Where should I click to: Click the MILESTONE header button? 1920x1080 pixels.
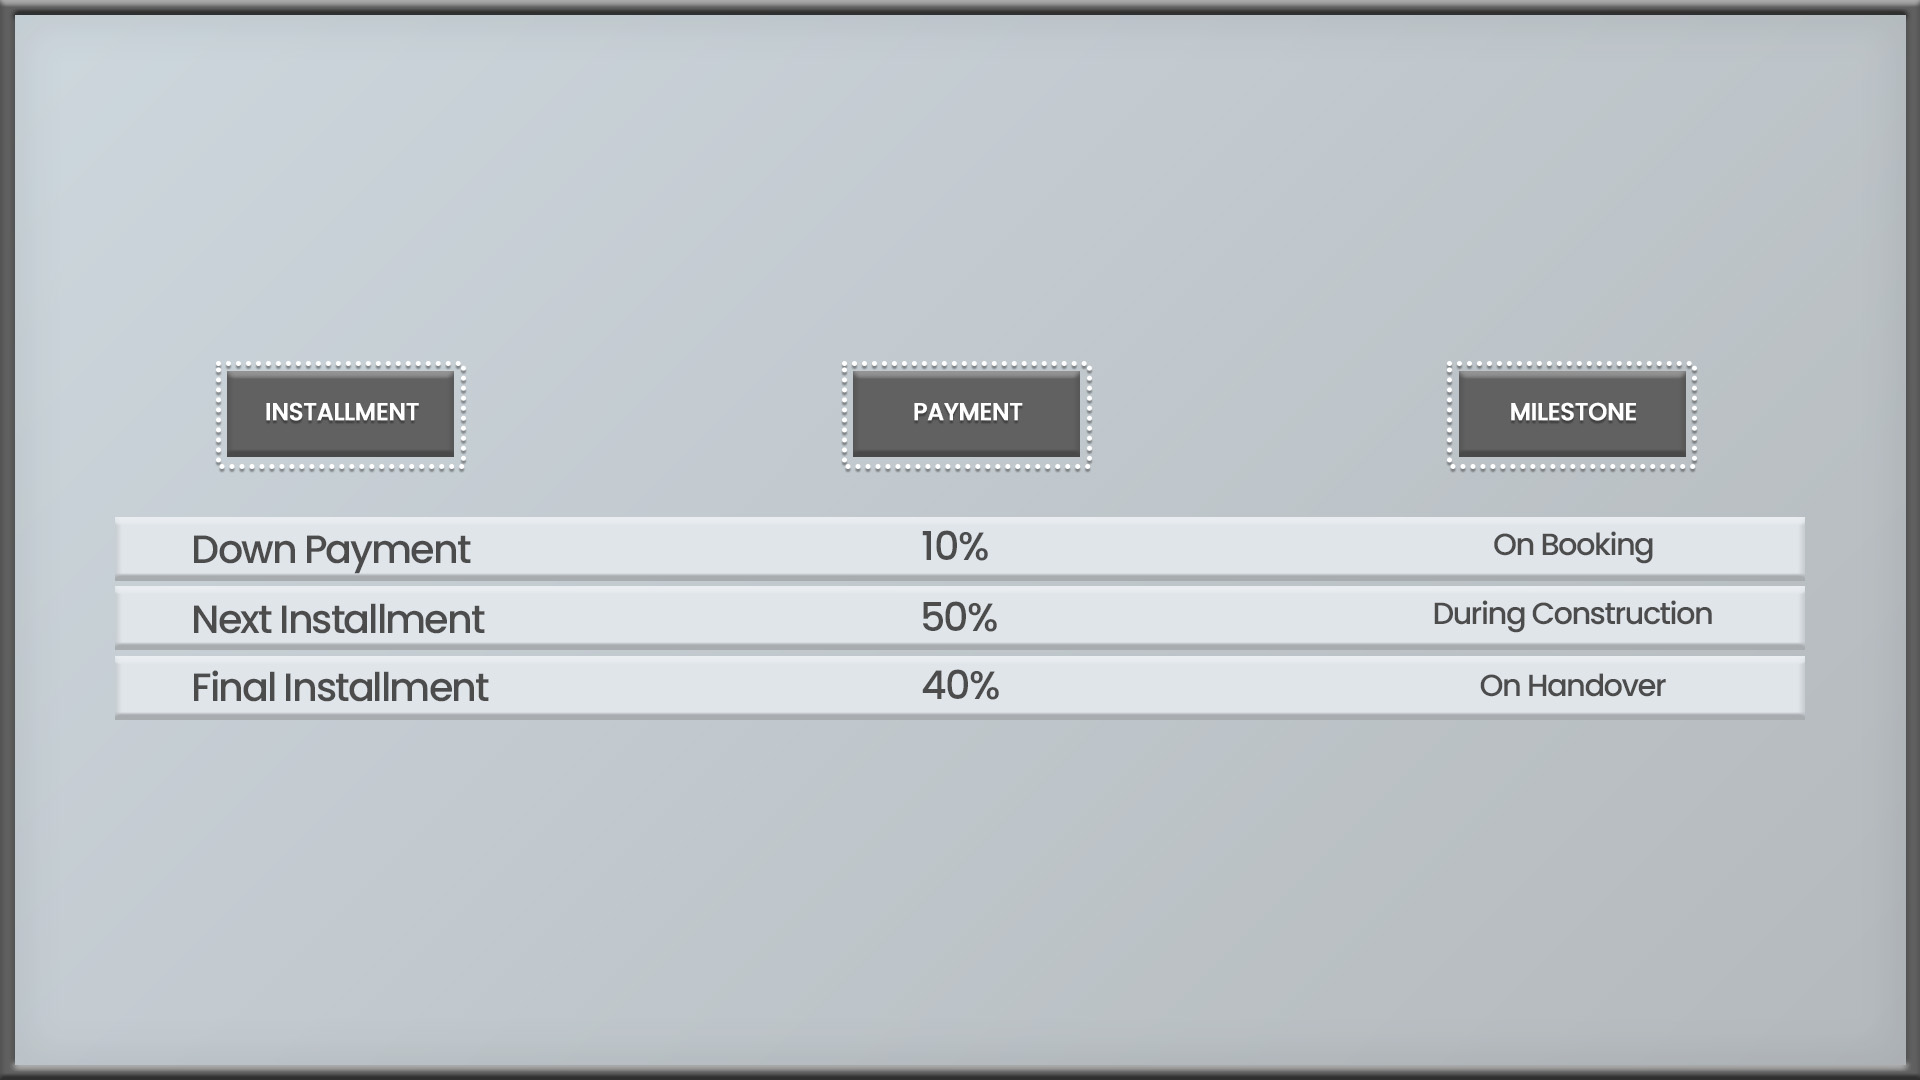[x=1572, y=413]
